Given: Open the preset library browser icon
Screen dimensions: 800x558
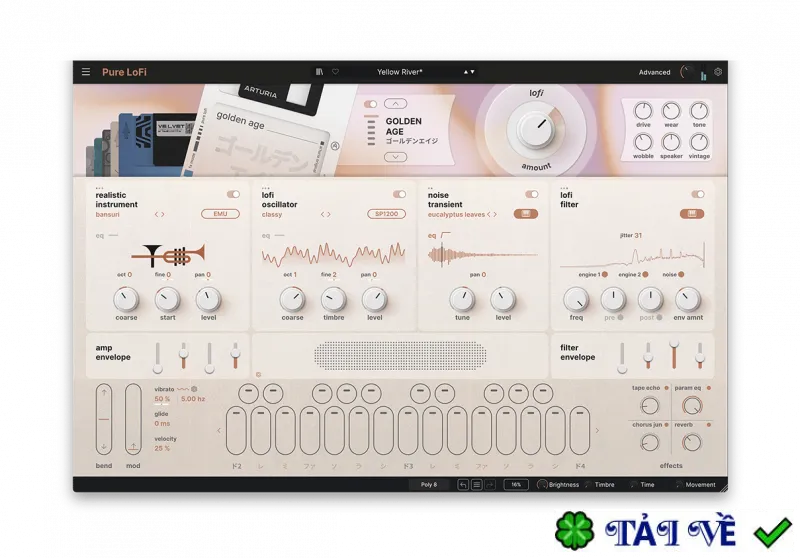Looking at the screenshot, I should pyautogui.click(x=319, y=72).
